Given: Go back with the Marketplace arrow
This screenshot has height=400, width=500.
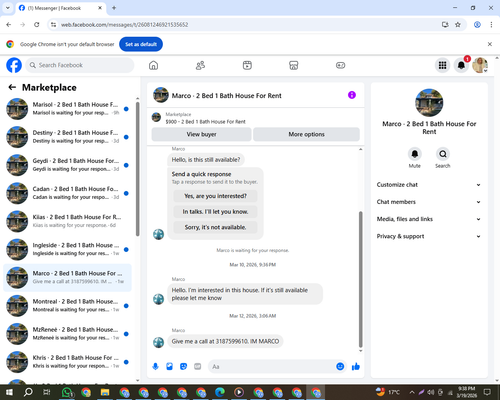Looking at the screenshot, I should click(12, 87).
